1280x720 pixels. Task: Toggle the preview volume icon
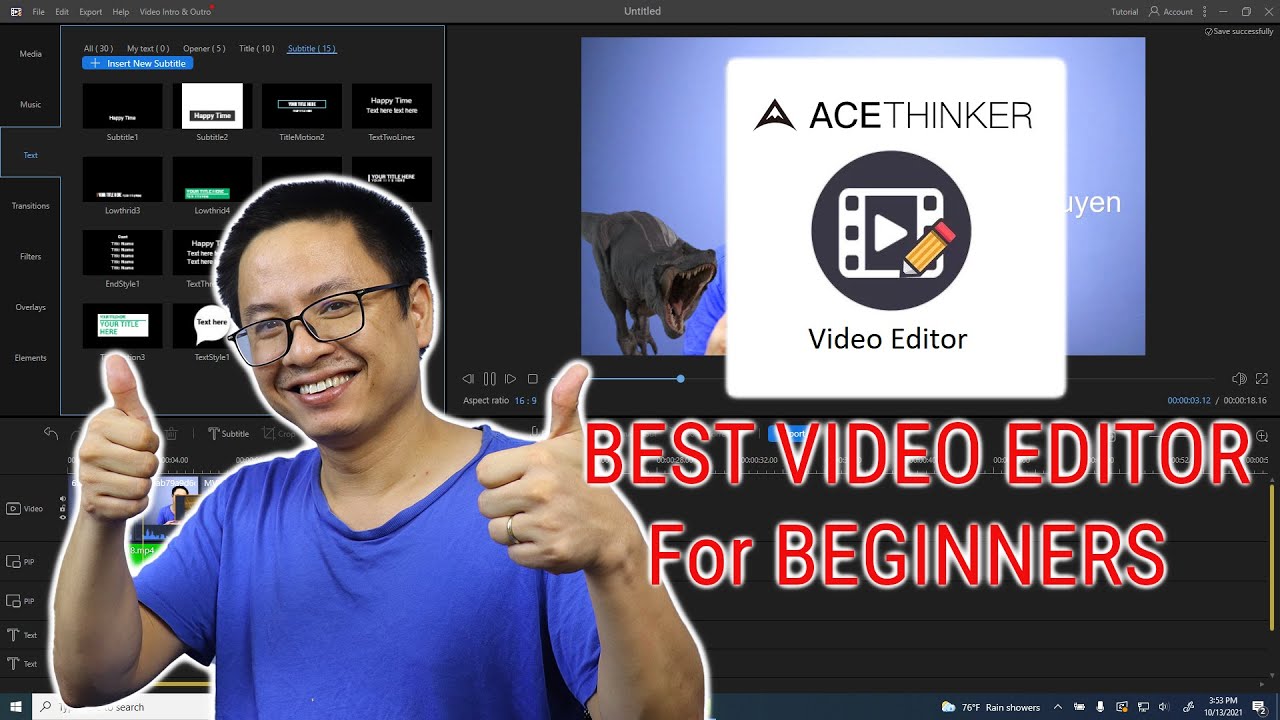click(1239, 379)
